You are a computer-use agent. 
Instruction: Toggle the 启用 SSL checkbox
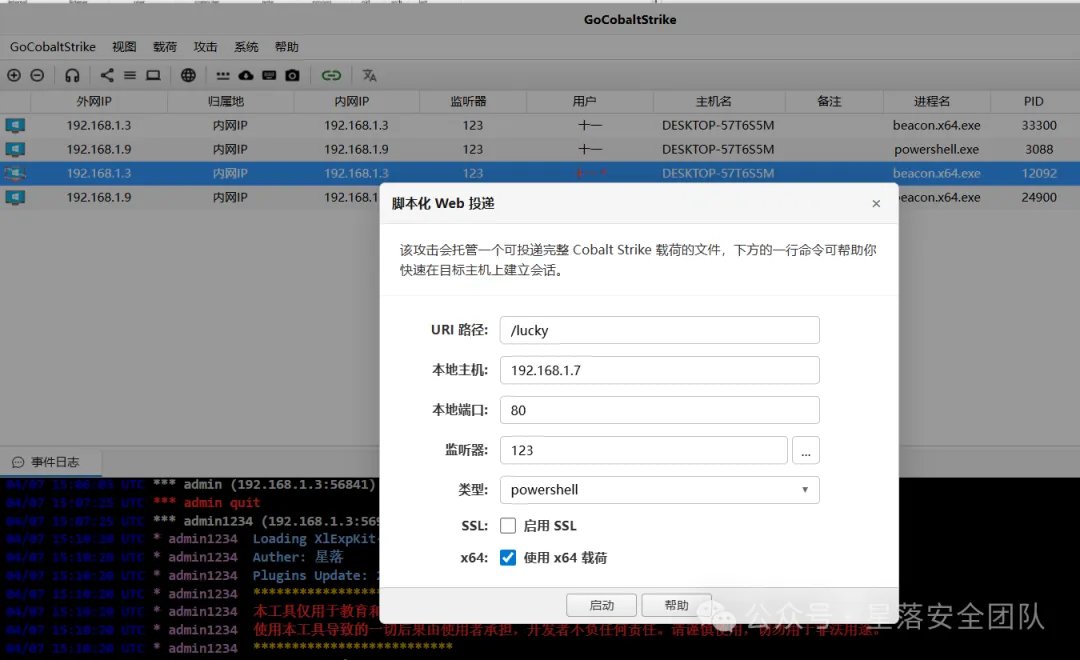508,526
